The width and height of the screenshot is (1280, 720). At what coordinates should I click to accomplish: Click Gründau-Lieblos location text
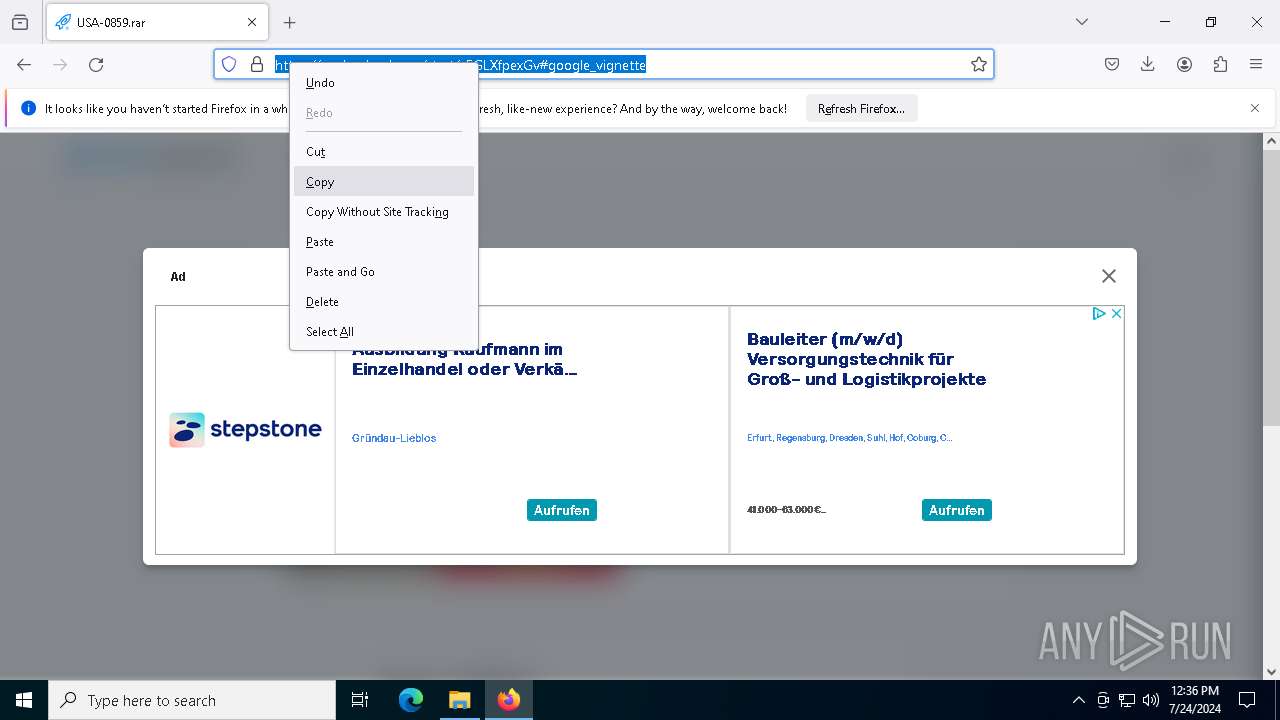(x=394, y=438)
